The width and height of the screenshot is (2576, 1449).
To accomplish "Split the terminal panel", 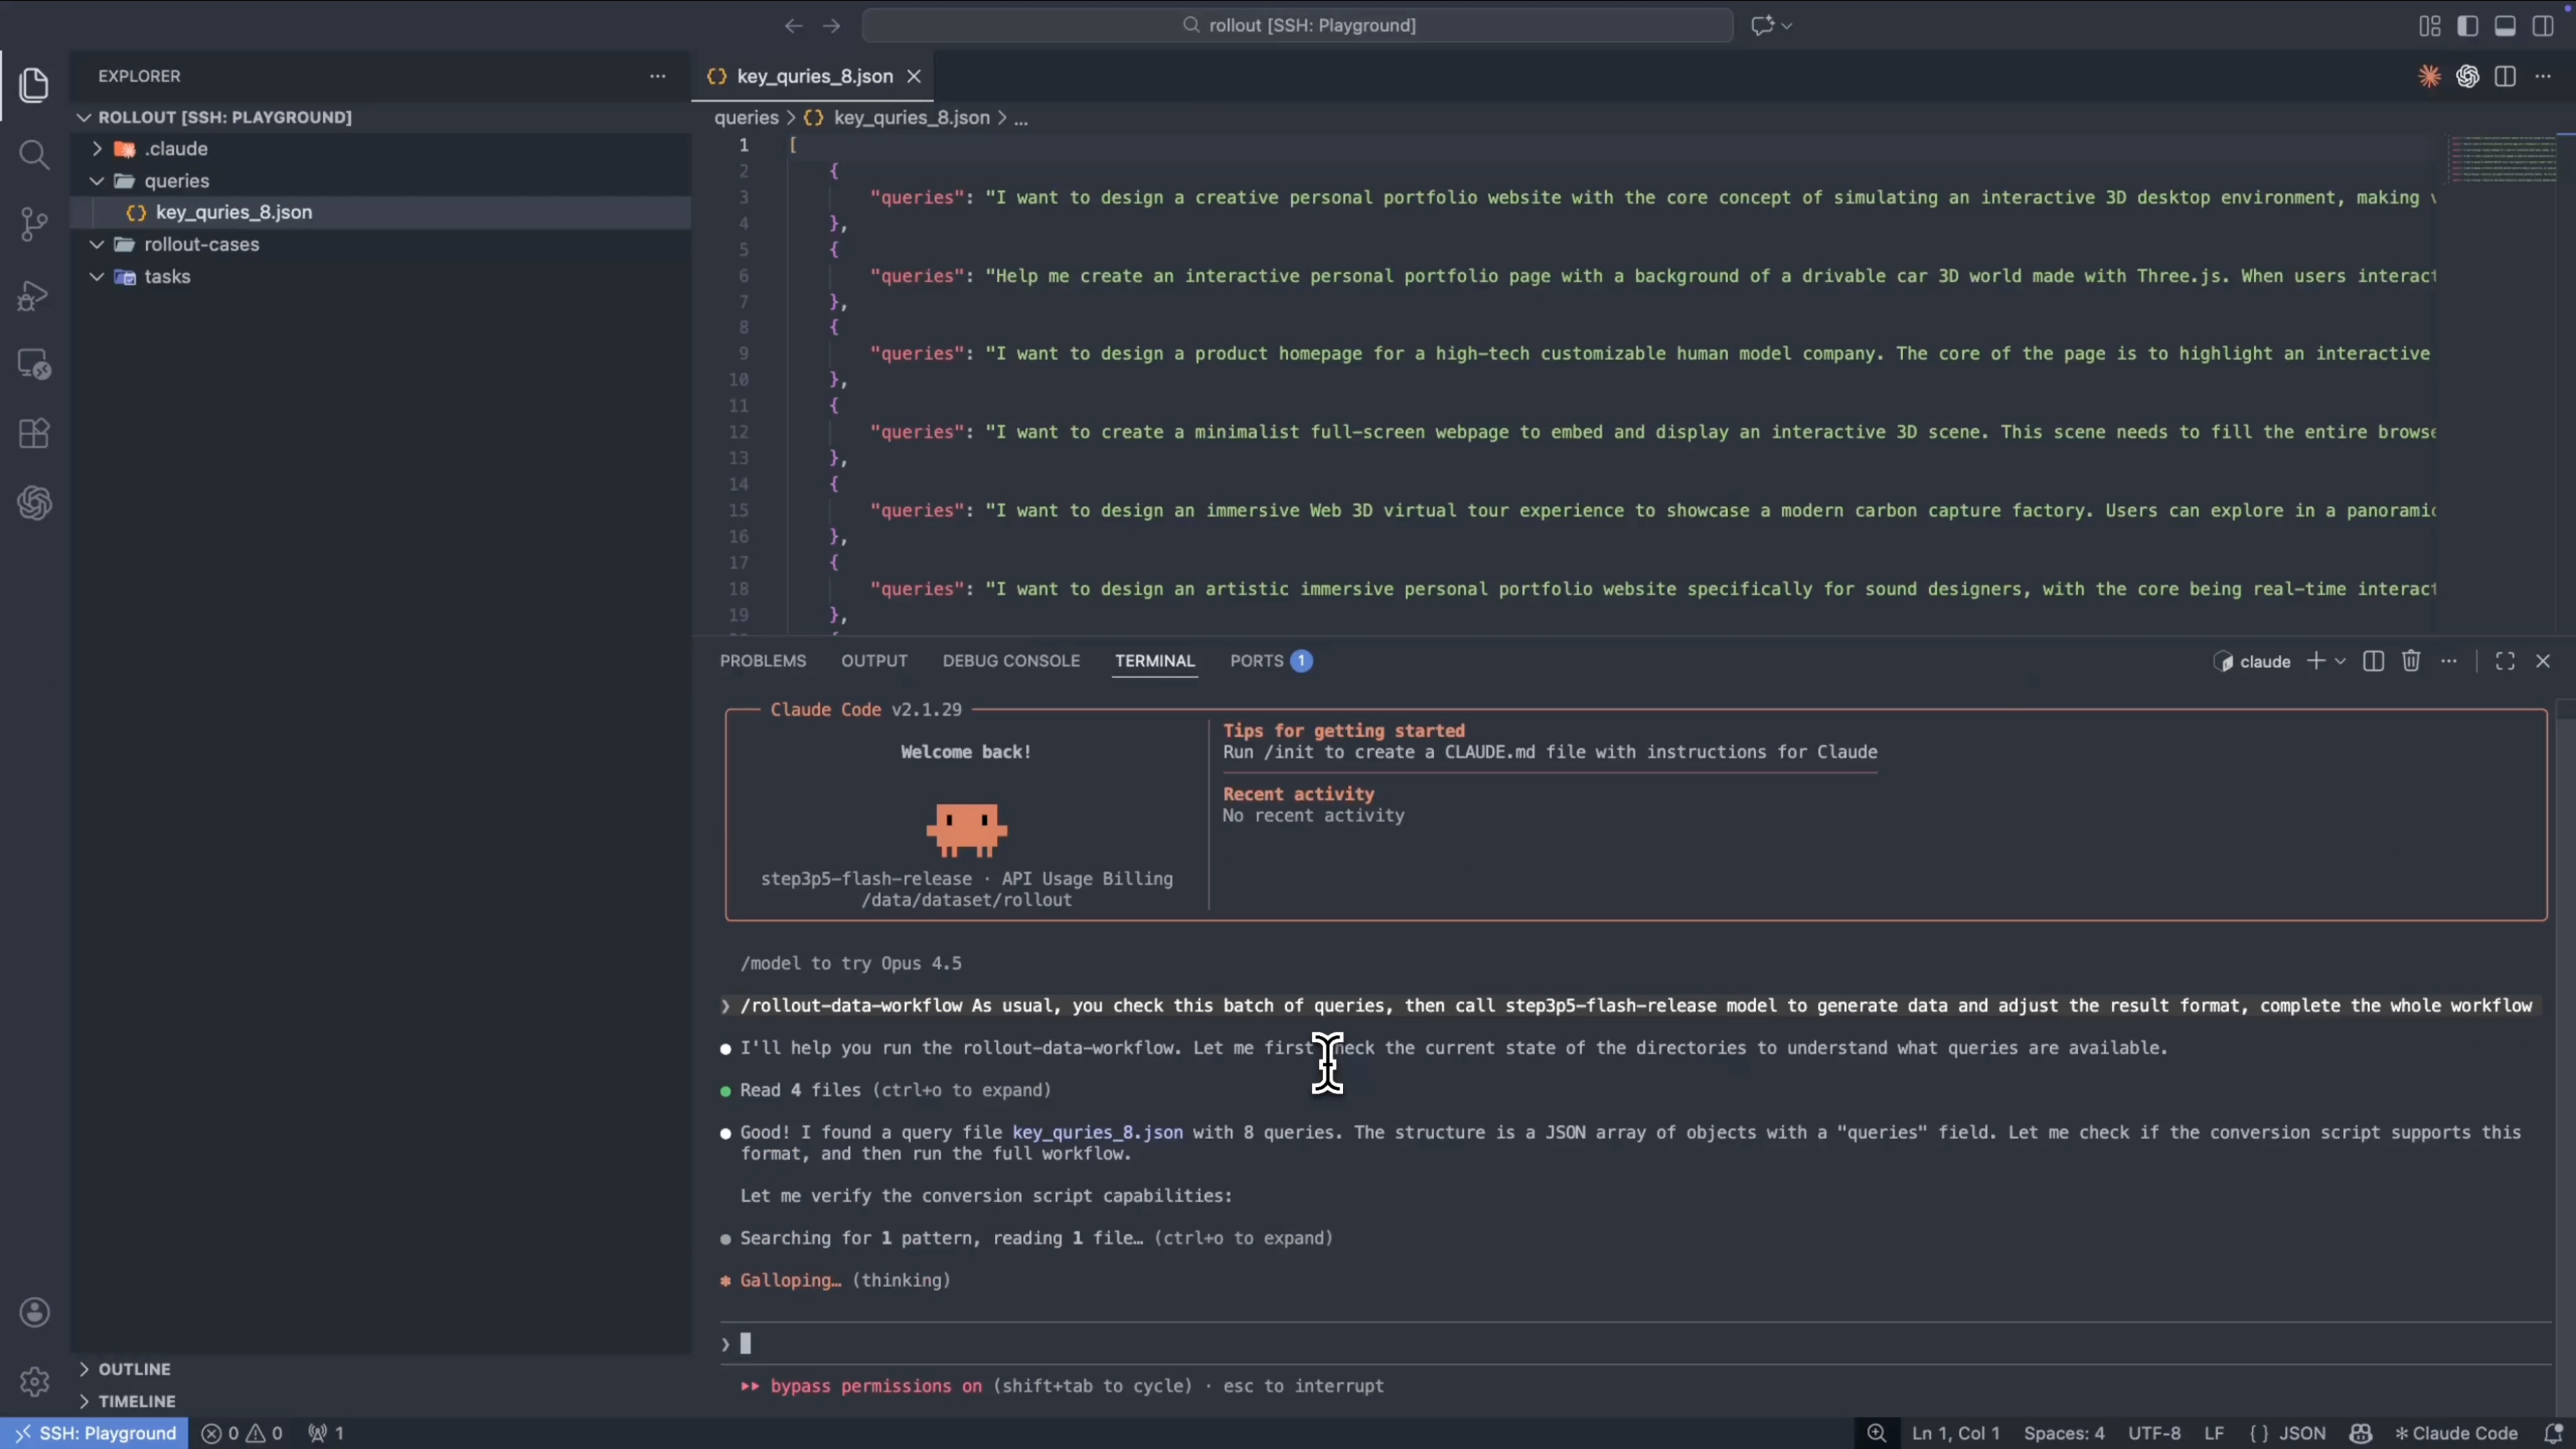I will point(2373,661).
